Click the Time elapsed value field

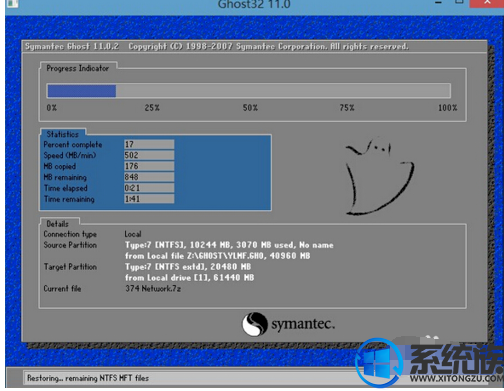[x=149, y=188]
